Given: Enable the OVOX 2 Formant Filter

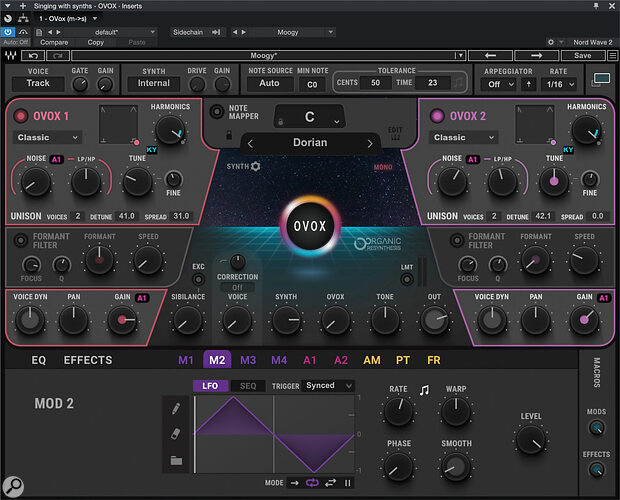Looking at the screenshot, I should click(457, 240).
